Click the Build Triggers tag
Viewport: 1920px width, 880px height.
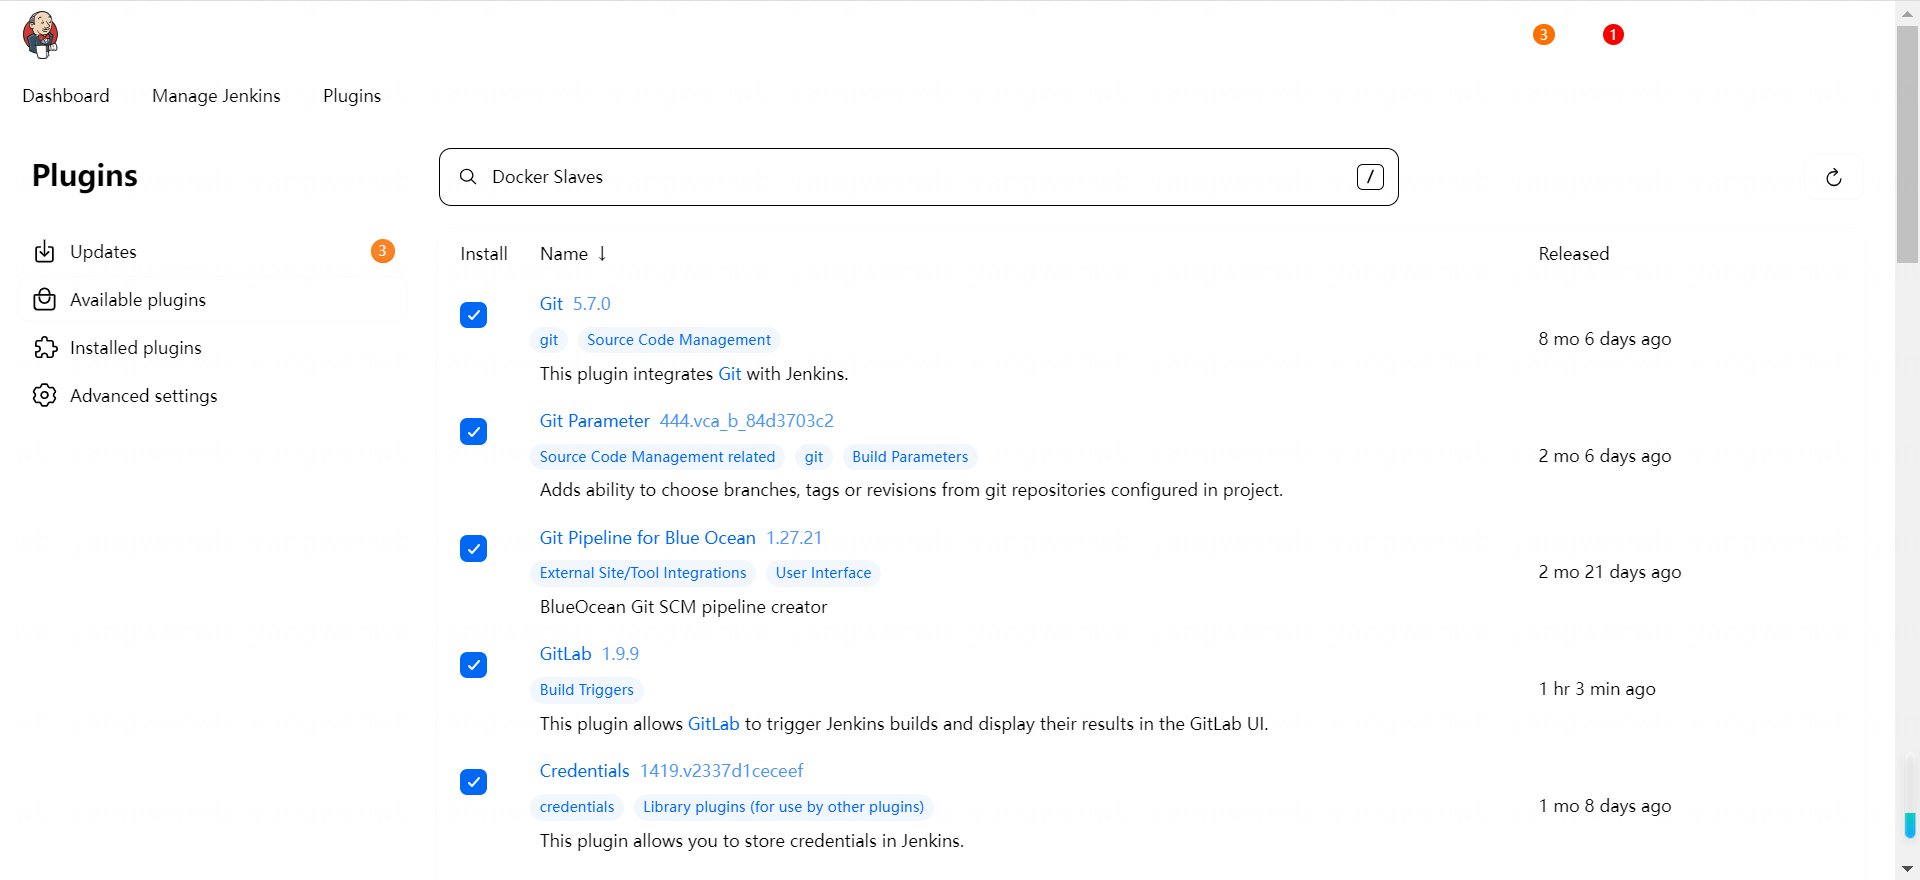pos(587,690)
